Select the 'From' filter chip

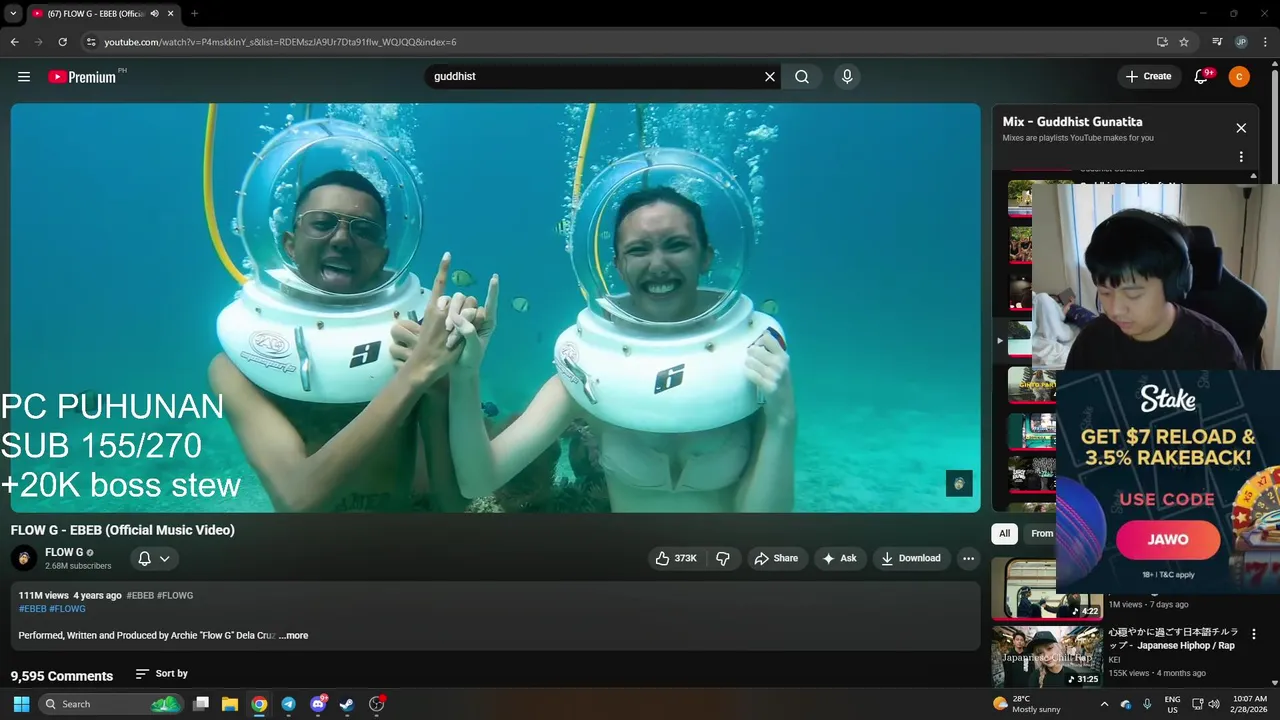pos(1040,533)
